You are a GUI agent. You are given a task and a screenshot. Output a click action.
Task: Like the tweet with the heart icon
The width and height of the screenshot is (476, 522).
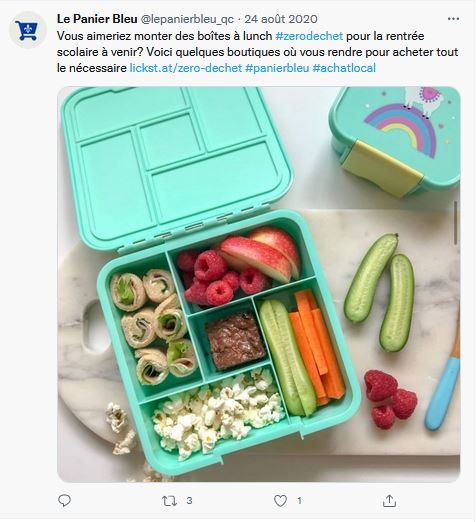click(x=280, y=501)
